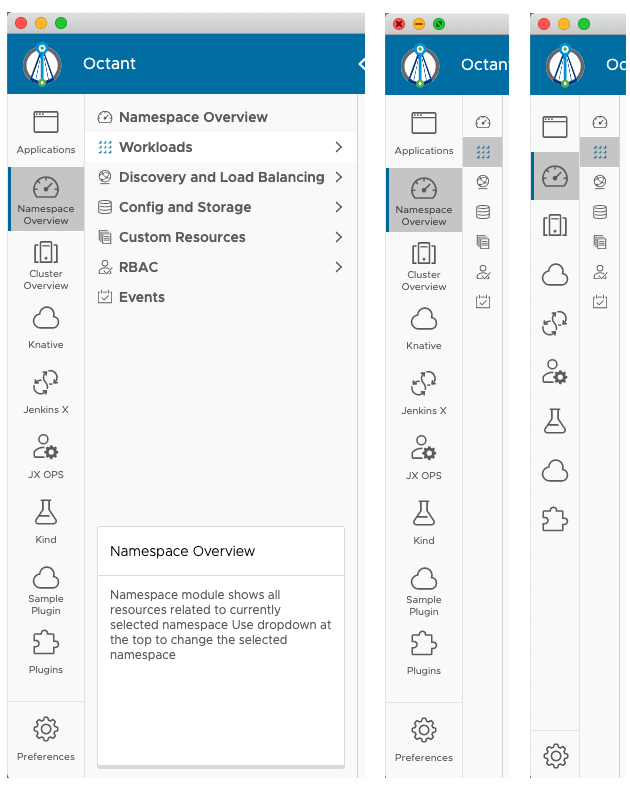The image size is (630, 788).
Task: Select Workloads menu entry
Action: point(221,147)
